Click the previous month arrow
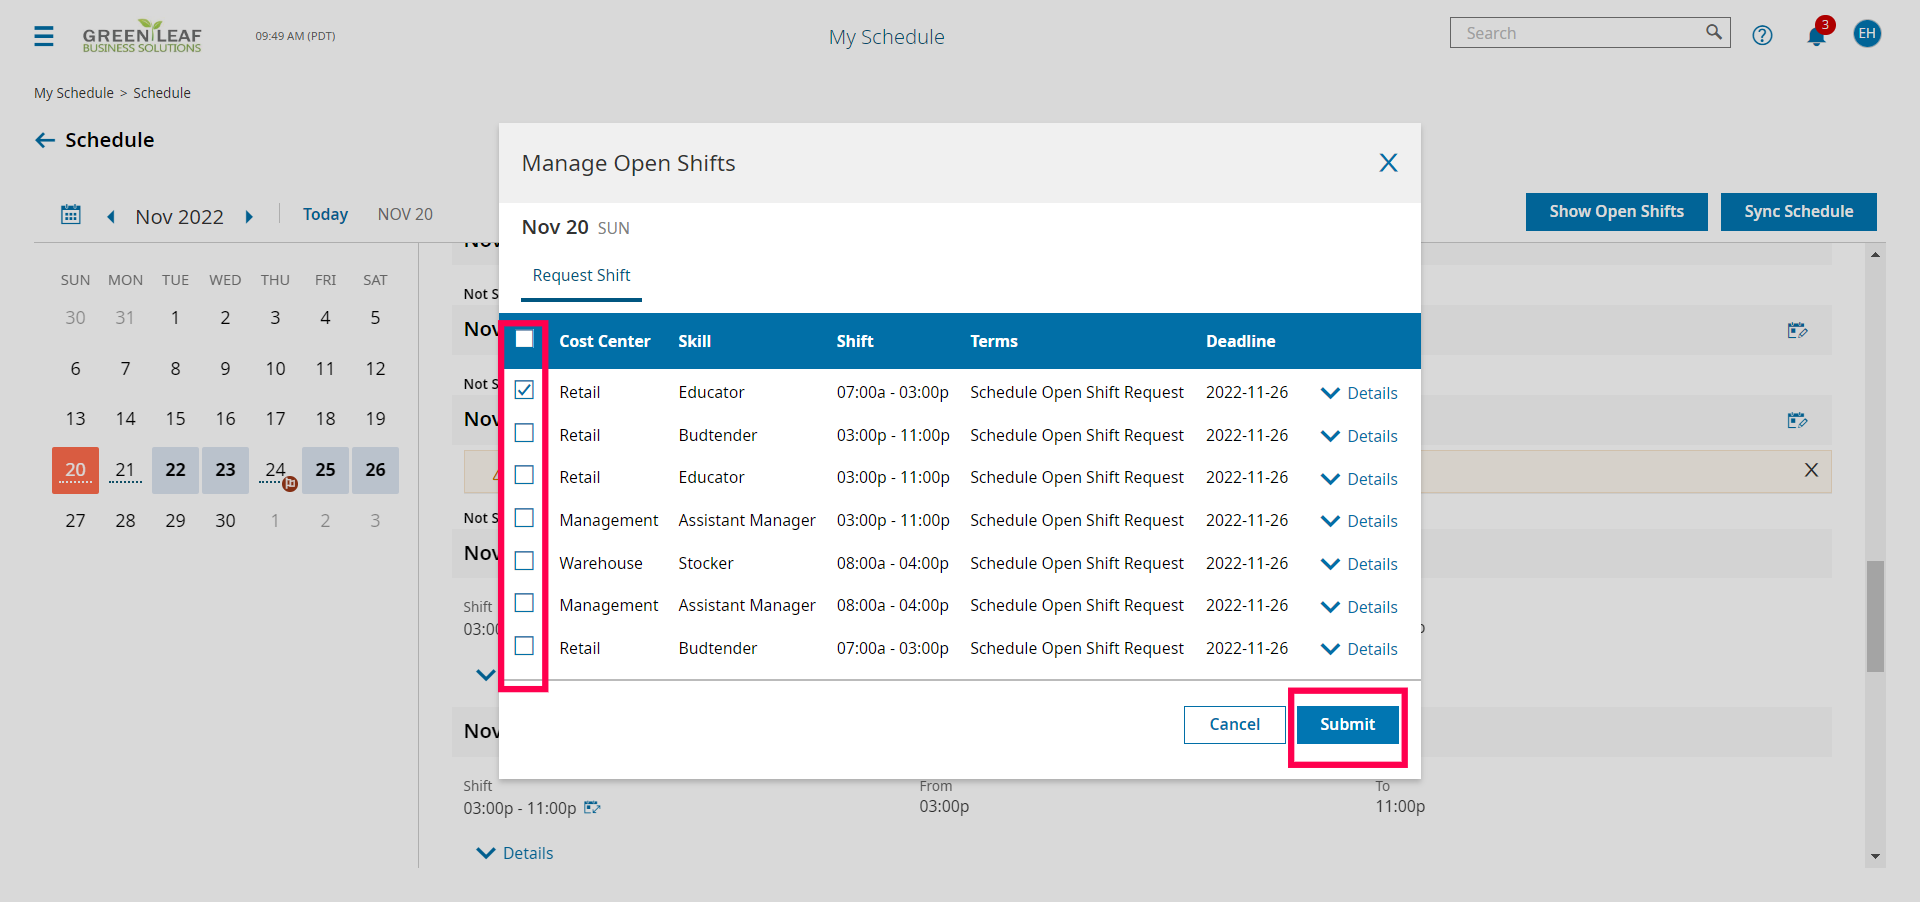This screenshot has width=1920, height=902. pyautogui.click(x=111, y=216)
